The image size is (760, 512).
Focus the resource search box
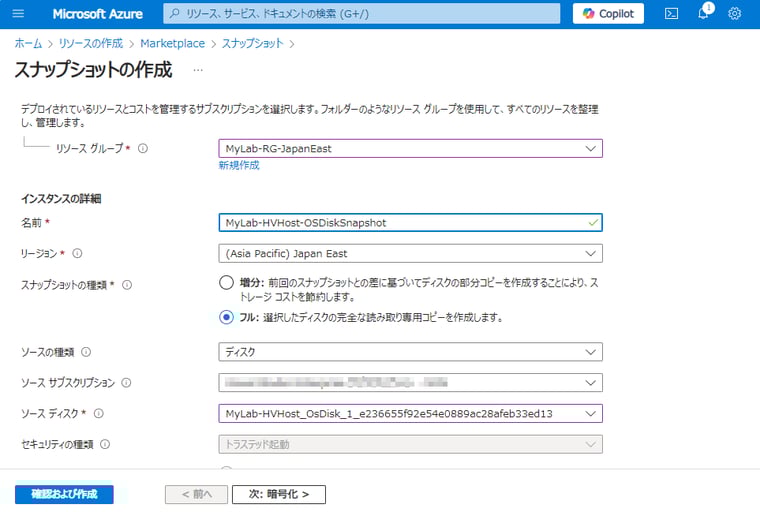pyautogui.click(x=362, y=14)
